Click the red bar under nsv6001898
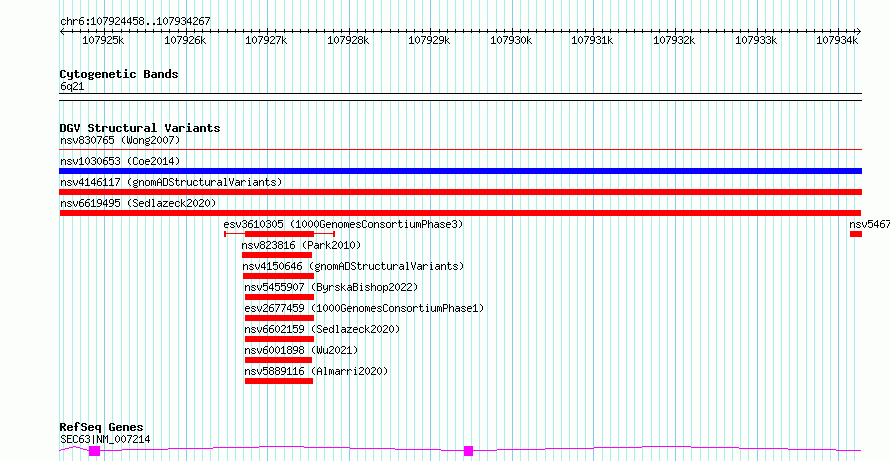890x461 pixels. pyautogui.click(x=279, y=360)
